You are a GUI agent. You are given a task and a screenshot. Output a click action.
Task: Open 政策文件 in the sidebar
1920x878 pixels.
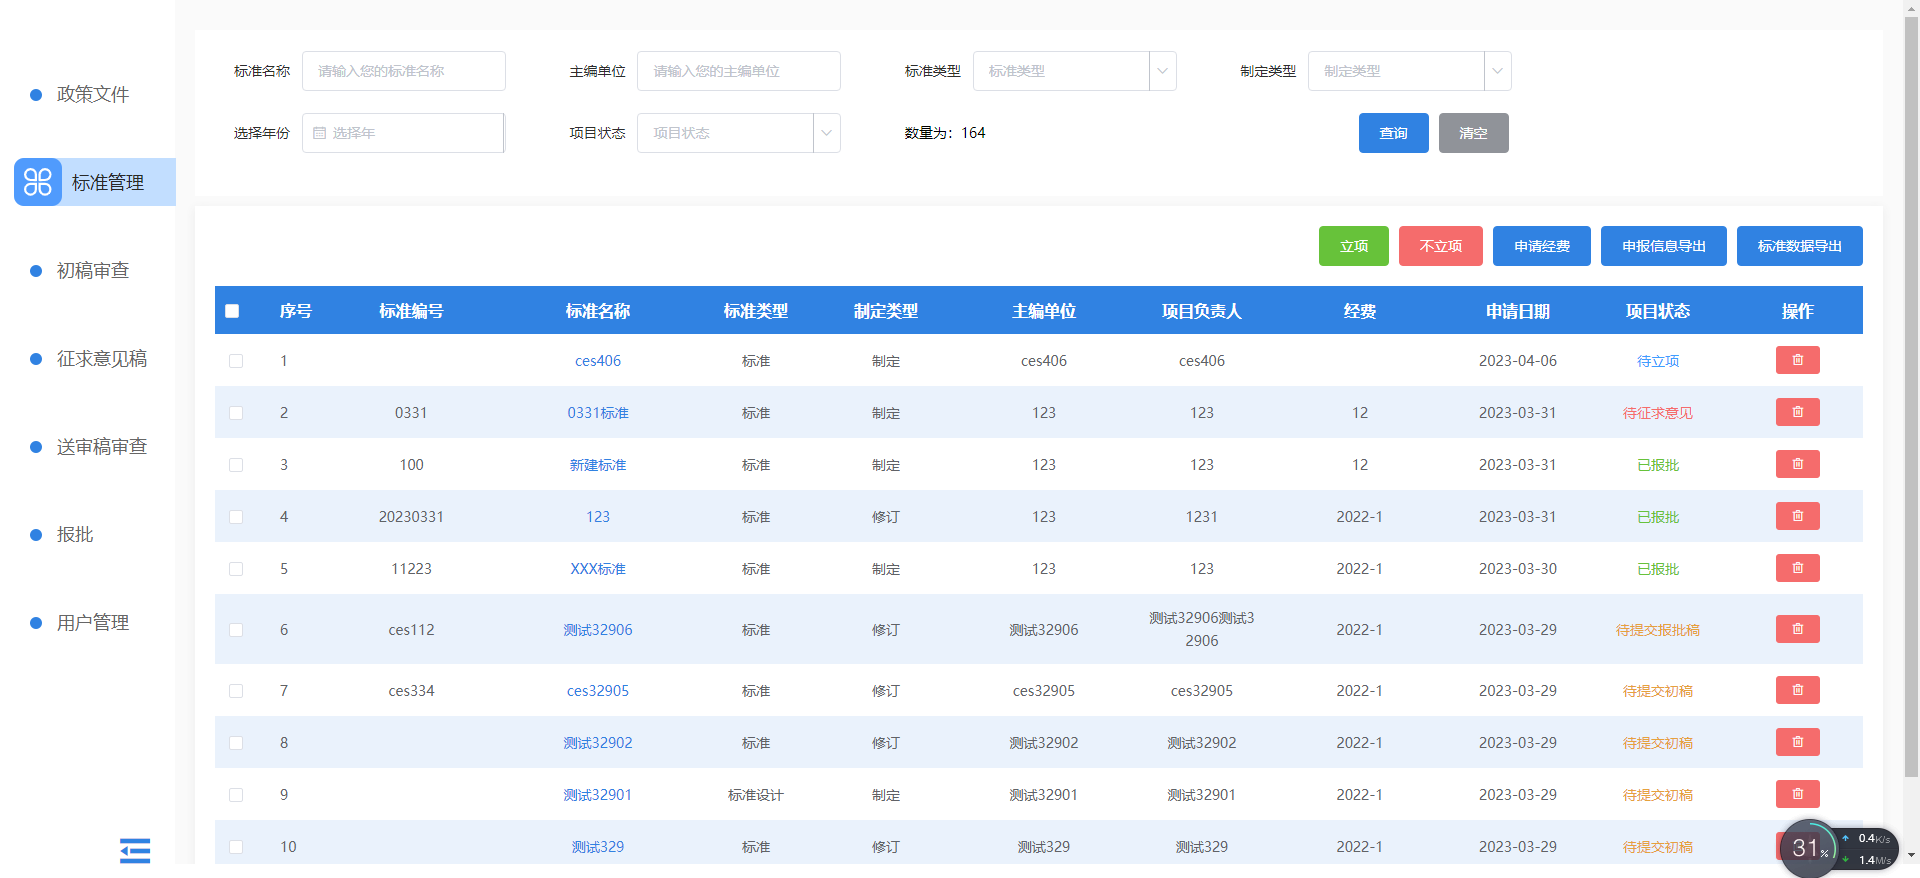[x=93, y=94]
